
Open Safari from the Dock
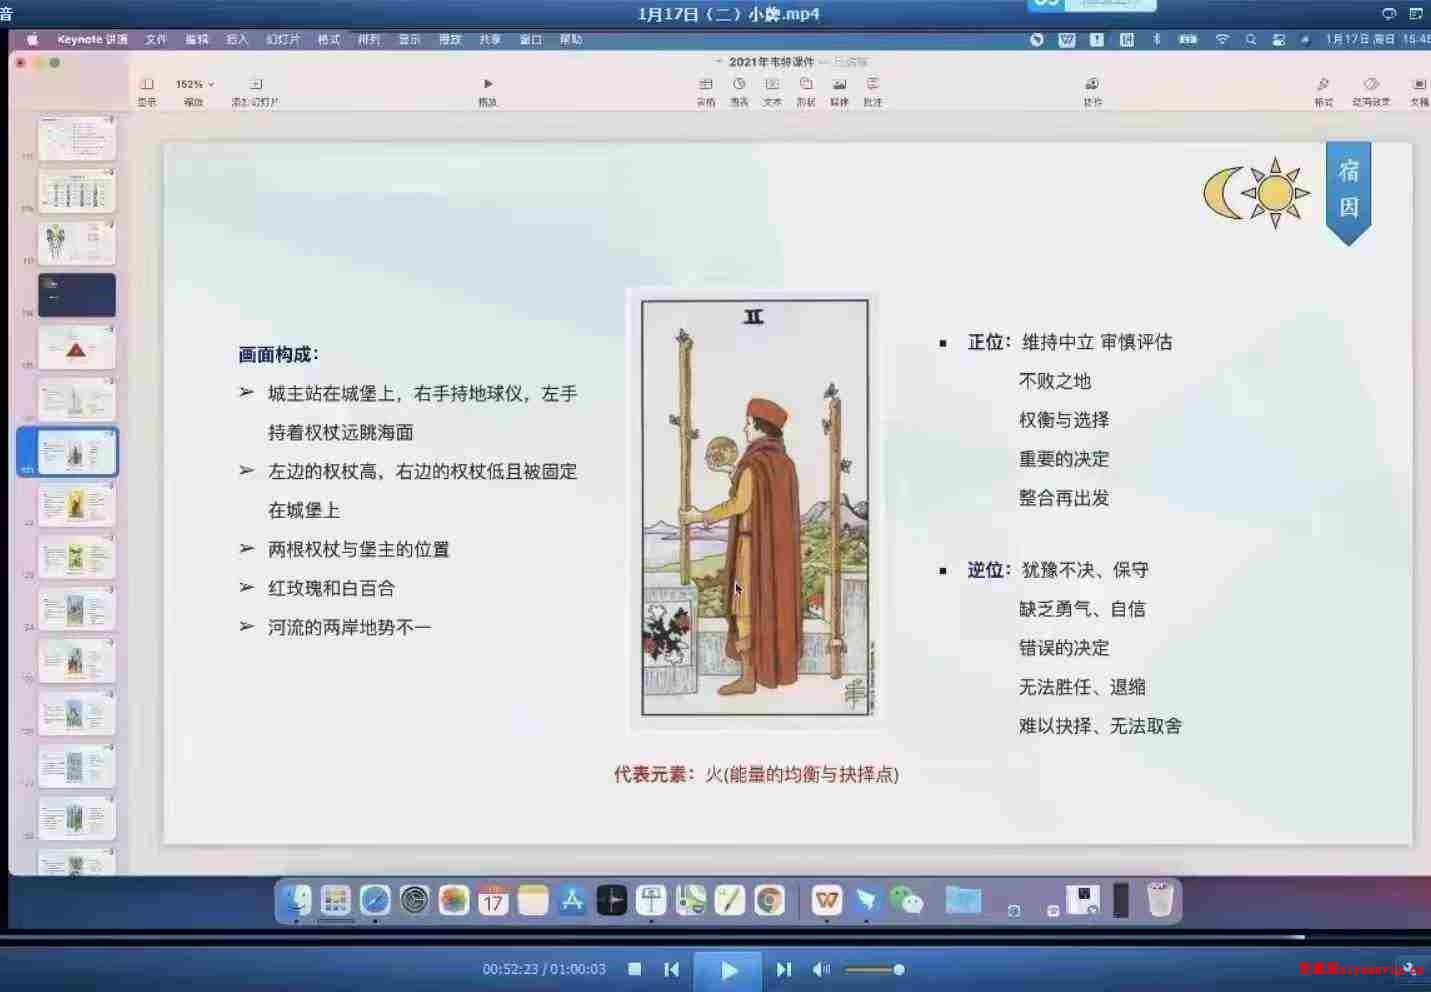(375, 900)
